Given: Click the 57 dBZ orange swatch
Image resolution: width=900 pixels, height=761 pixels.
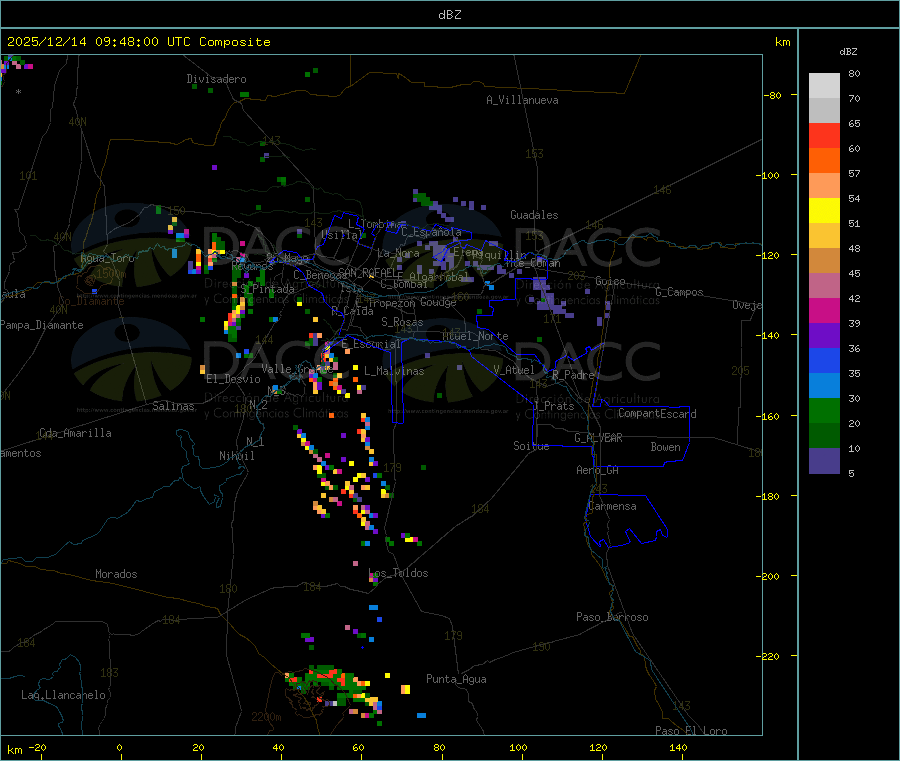Looking at the screenshot, I should [x=824, y=161].
